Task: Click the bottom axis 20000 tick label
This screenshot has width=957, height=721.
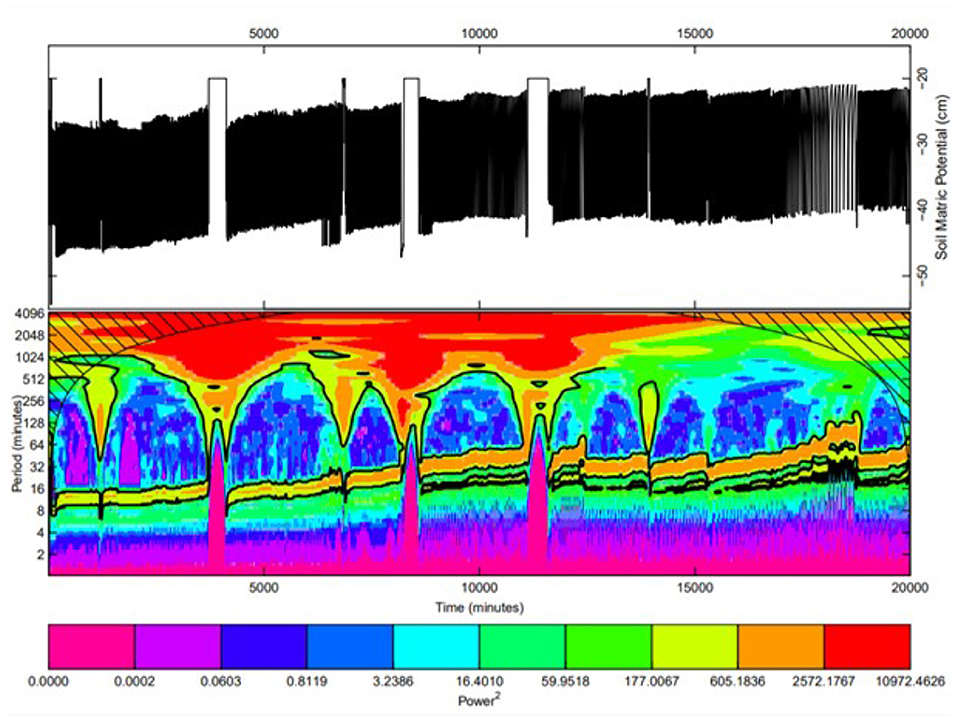Action: (910, 588)
